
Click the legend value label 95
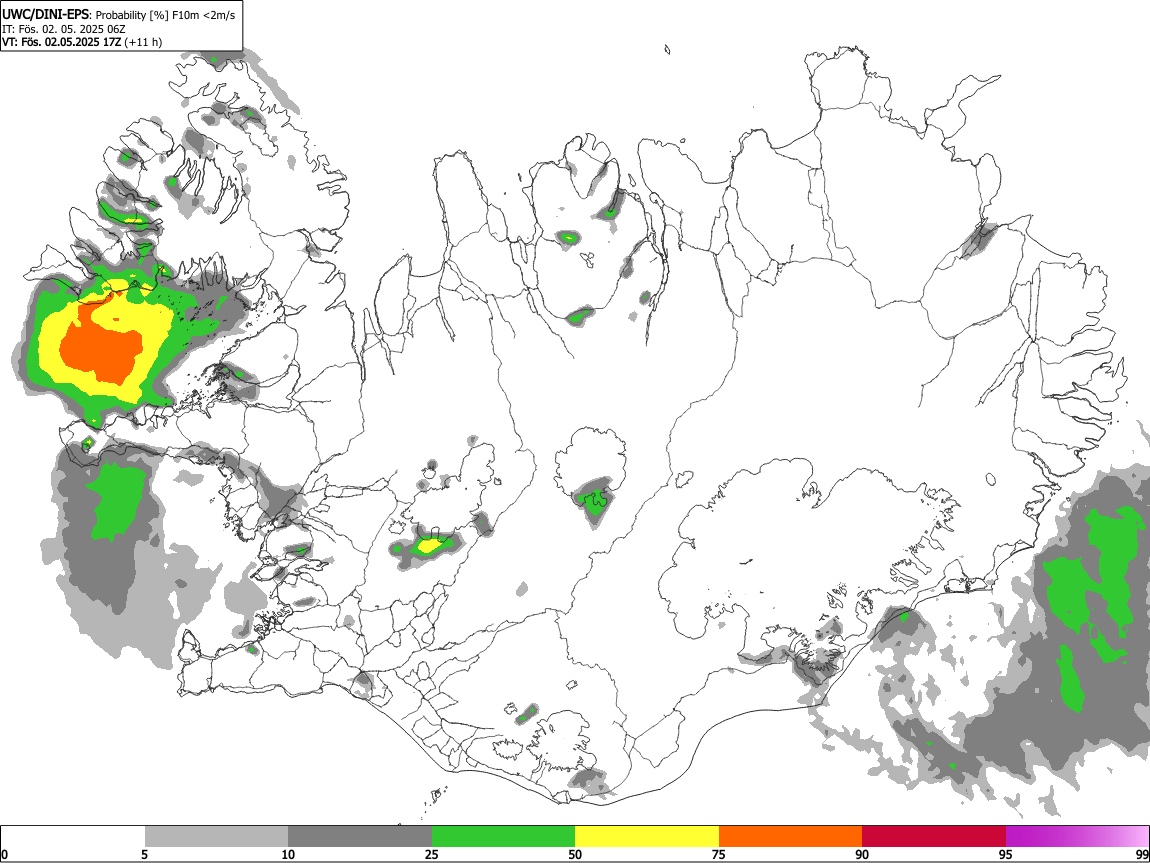pos(1006,855)
